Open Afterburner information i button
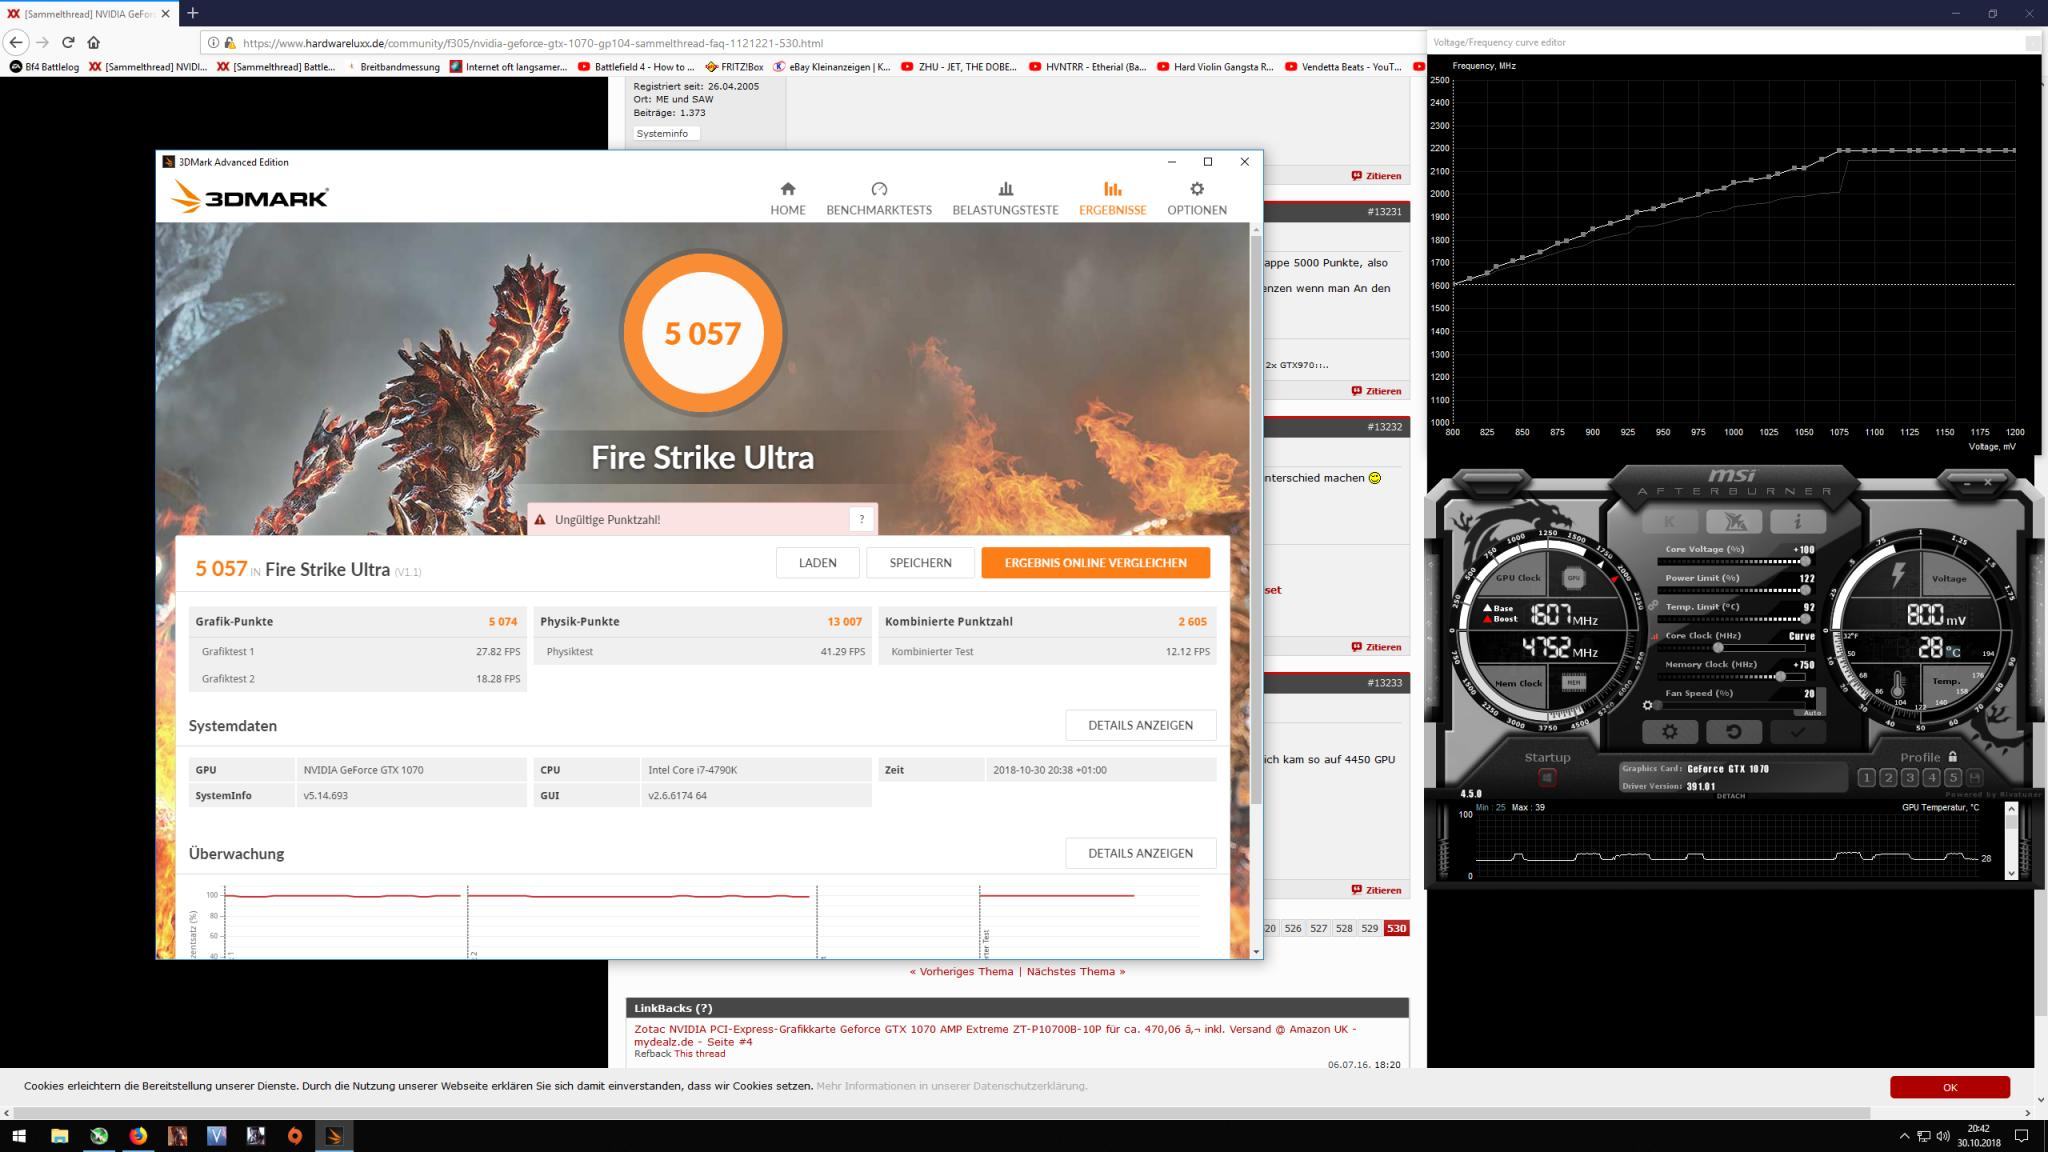Image resolution: width=2048 pixels, height=1152 pixels. click(x=1797, y=521)
